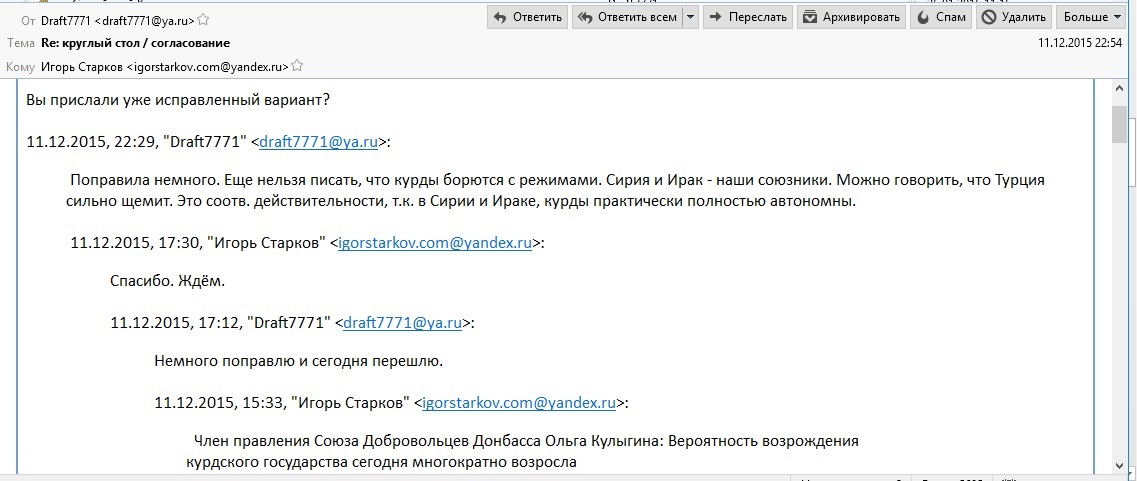Open igorstarkov.com@yandex.ru link in 17:30 quote

point(435,242)
